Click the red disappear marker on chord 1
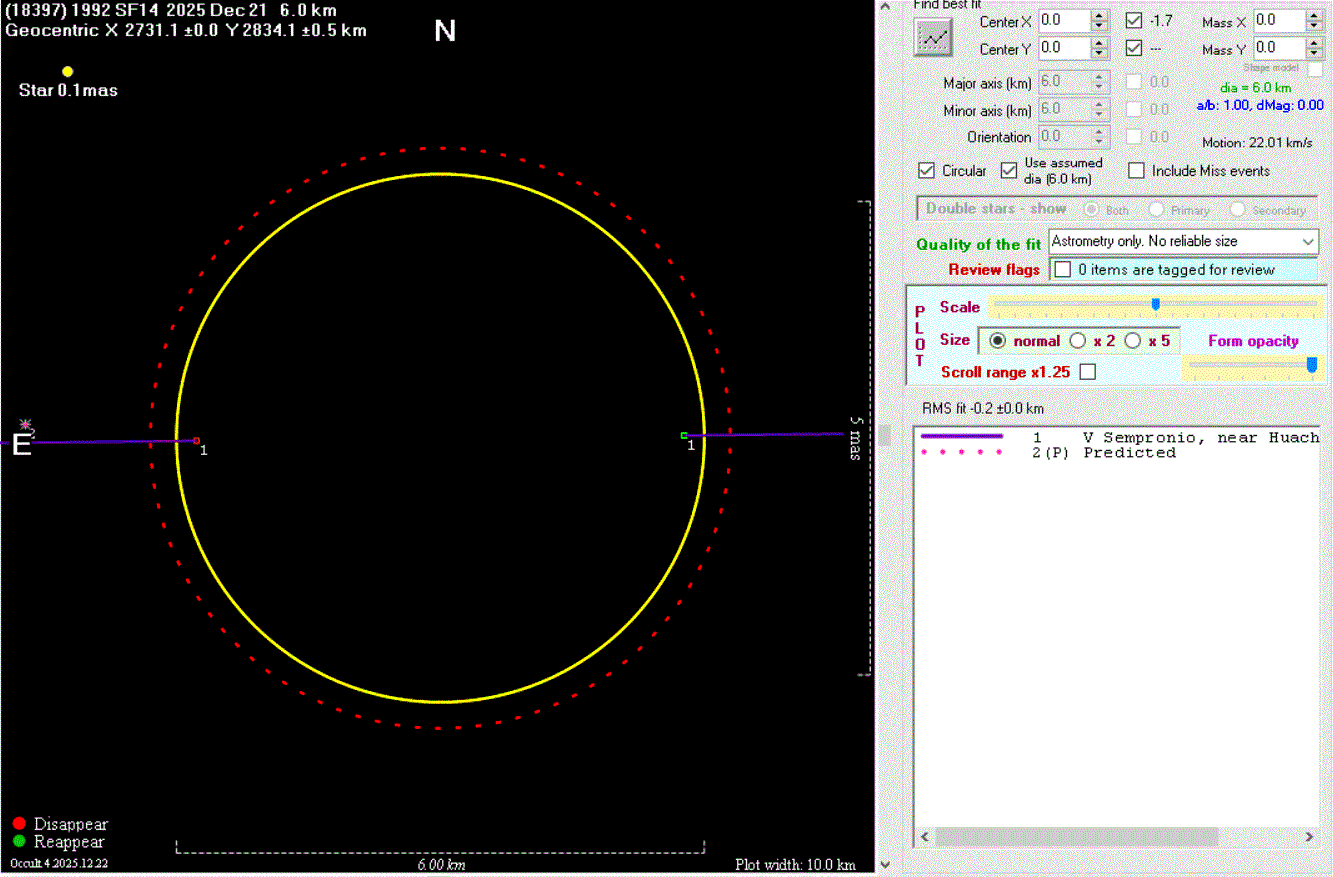Image resolution: width=1333 pixels, height=877 pixels. (197, 440)
